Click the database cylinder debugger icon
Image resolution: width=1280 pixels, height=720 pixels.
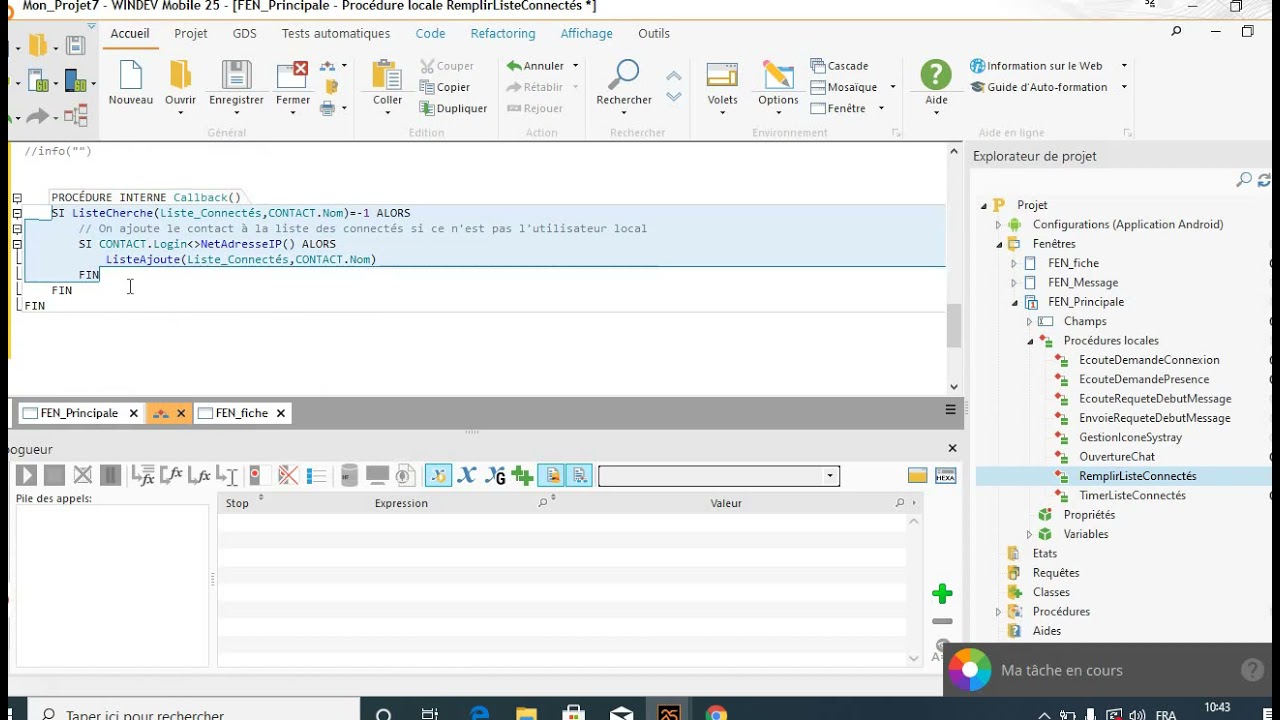pyautogui.click(x=349, y=476)
